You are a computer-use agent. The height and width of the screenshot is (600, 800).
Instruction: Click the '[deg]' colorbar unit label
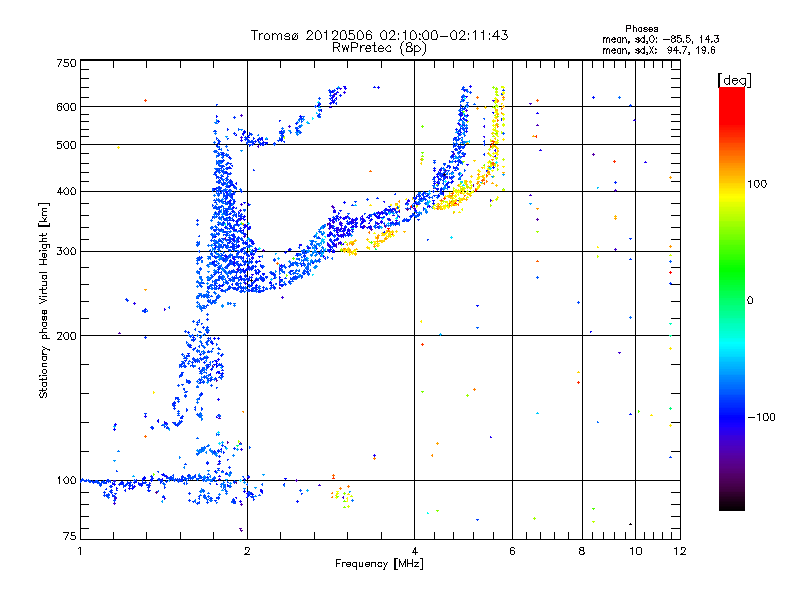point(734,80)
